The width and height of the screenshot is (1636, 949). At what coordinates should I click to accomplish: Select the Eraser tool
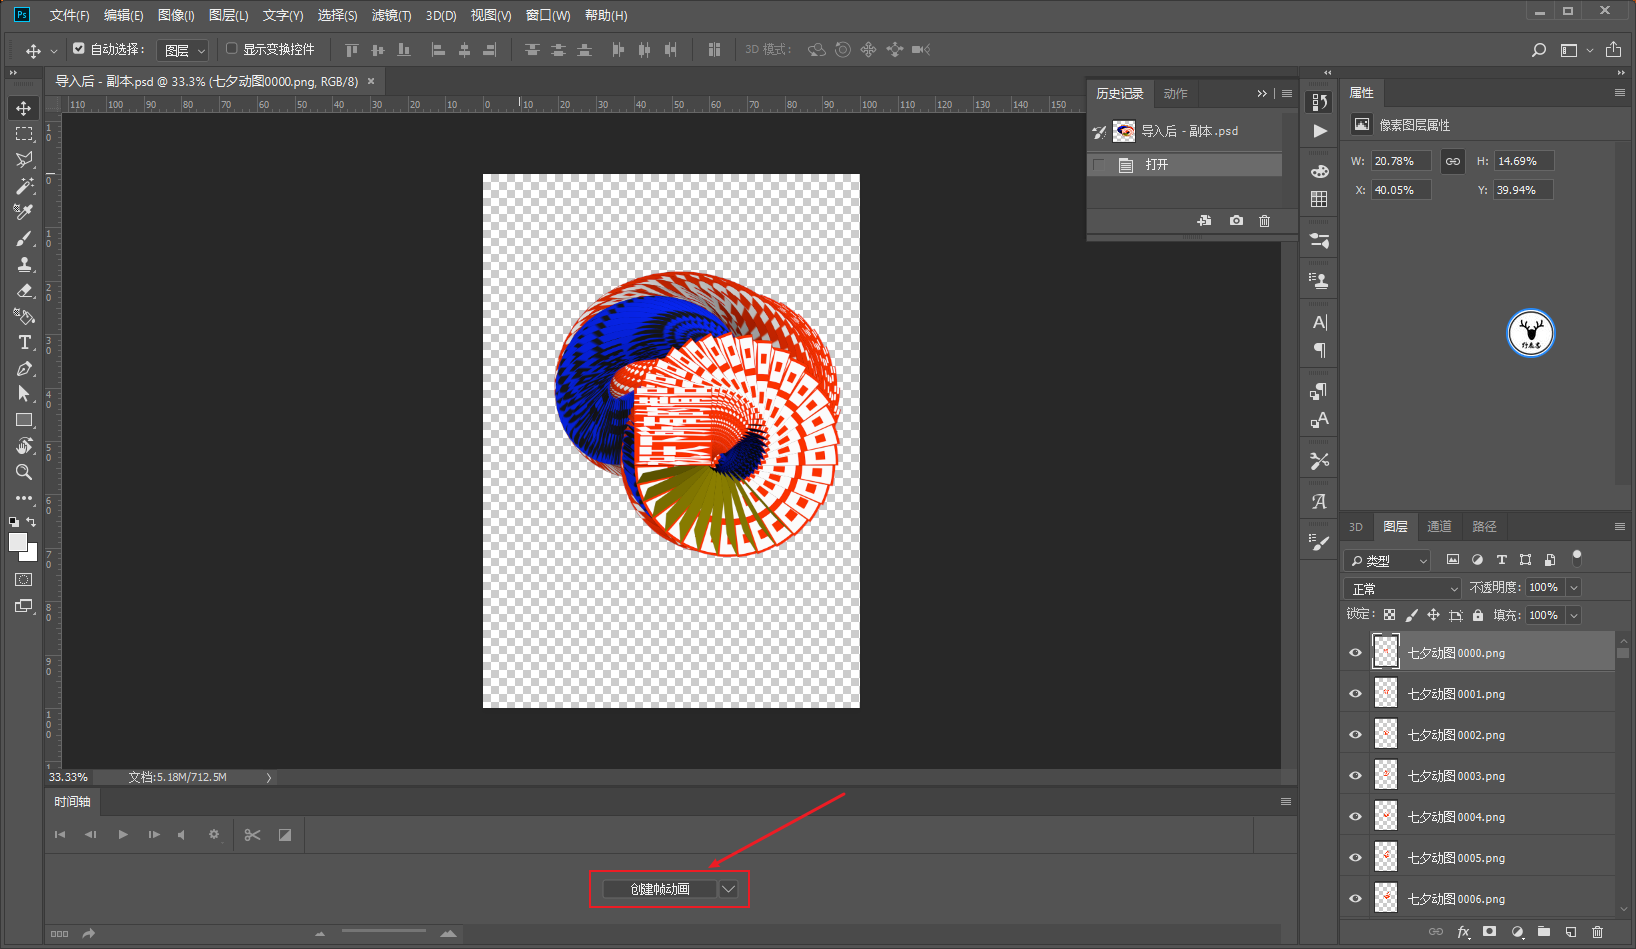click(x=24, y=290)
